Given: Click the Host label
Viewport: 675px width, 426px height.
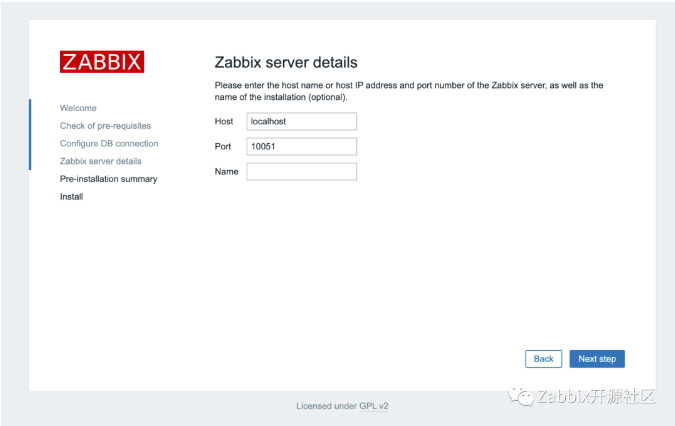Looking at the screenshot, I should click(224, 121).
